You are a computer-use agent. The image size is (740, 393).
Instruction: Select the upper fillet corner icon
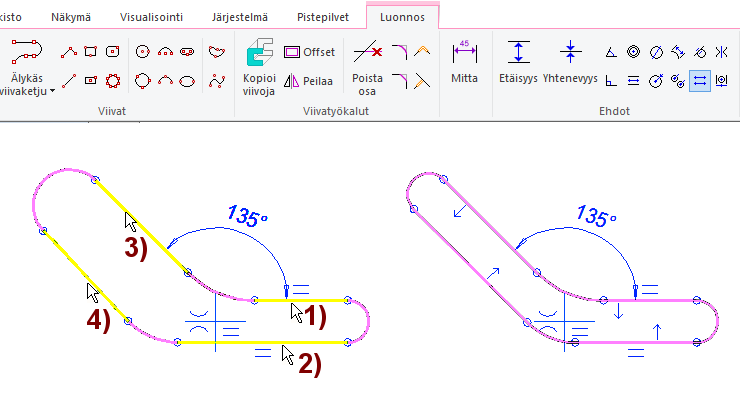click(399, 52)
